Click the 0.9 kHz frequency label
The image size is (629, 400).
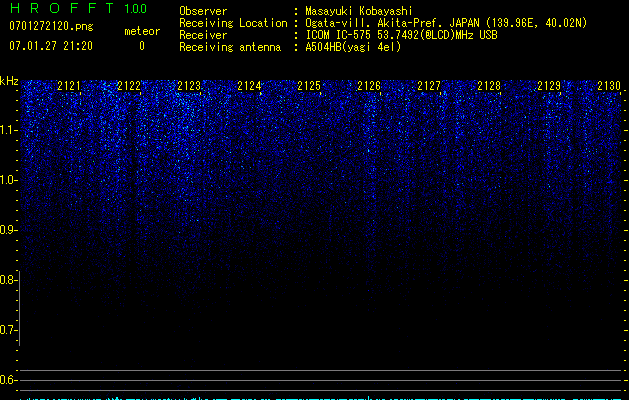pos(8,230)
